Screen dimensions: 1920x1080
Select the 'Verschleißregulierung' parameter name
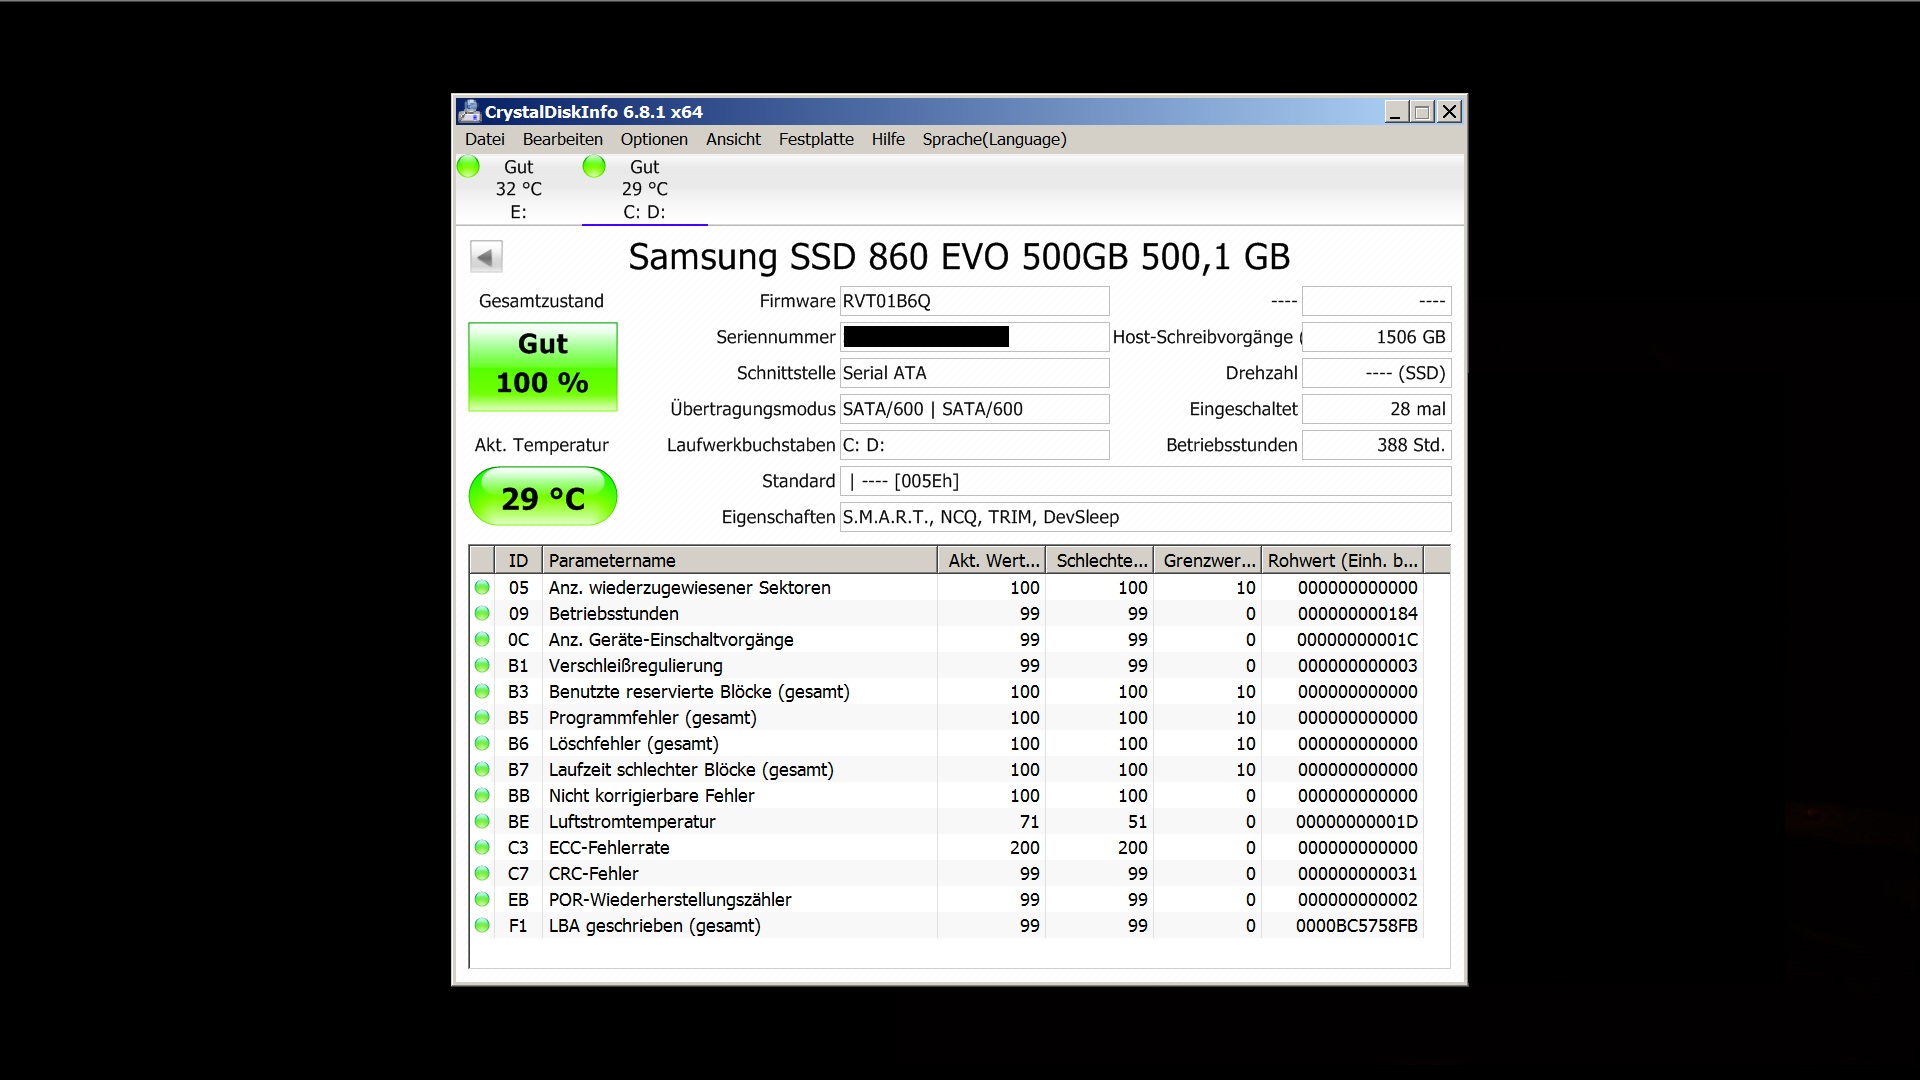[x=636, y=666]
